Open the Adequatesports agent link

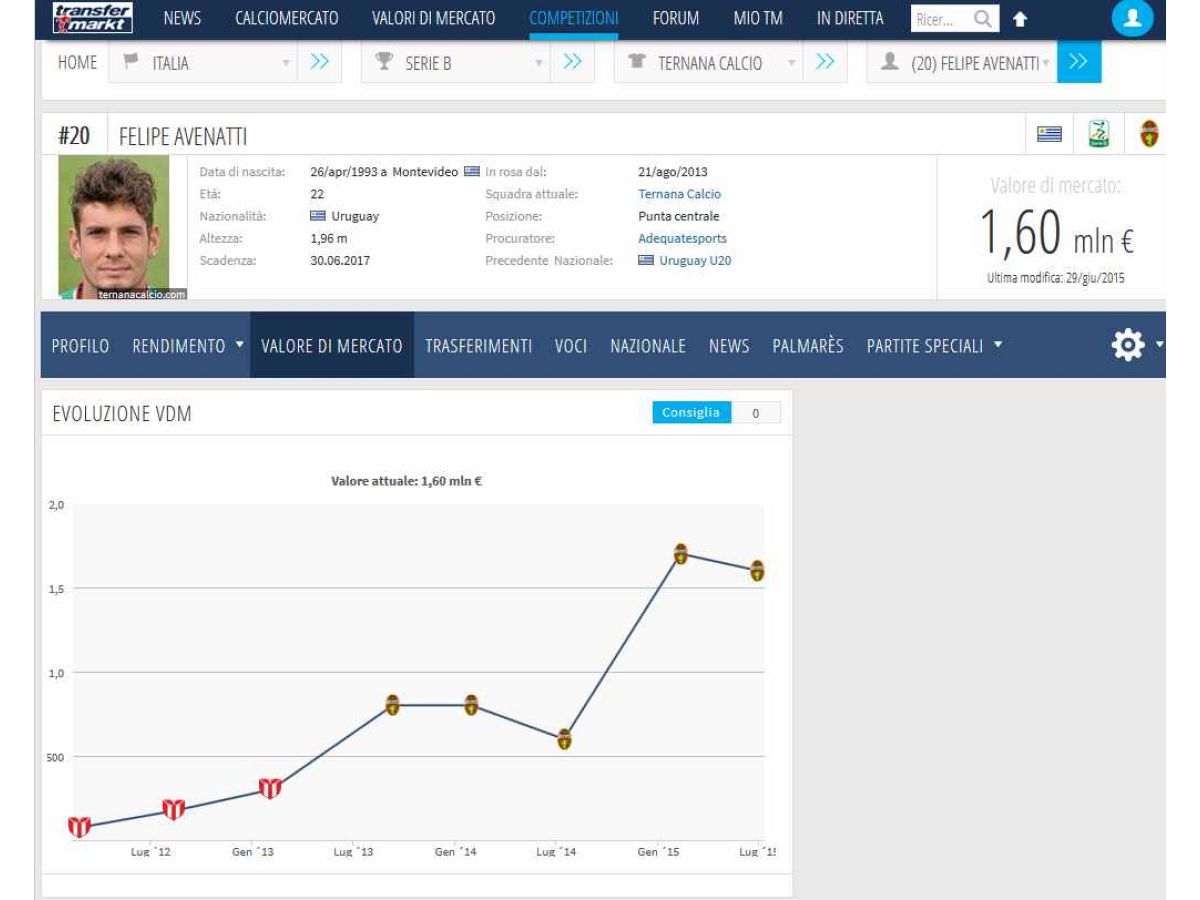(682, 239)
